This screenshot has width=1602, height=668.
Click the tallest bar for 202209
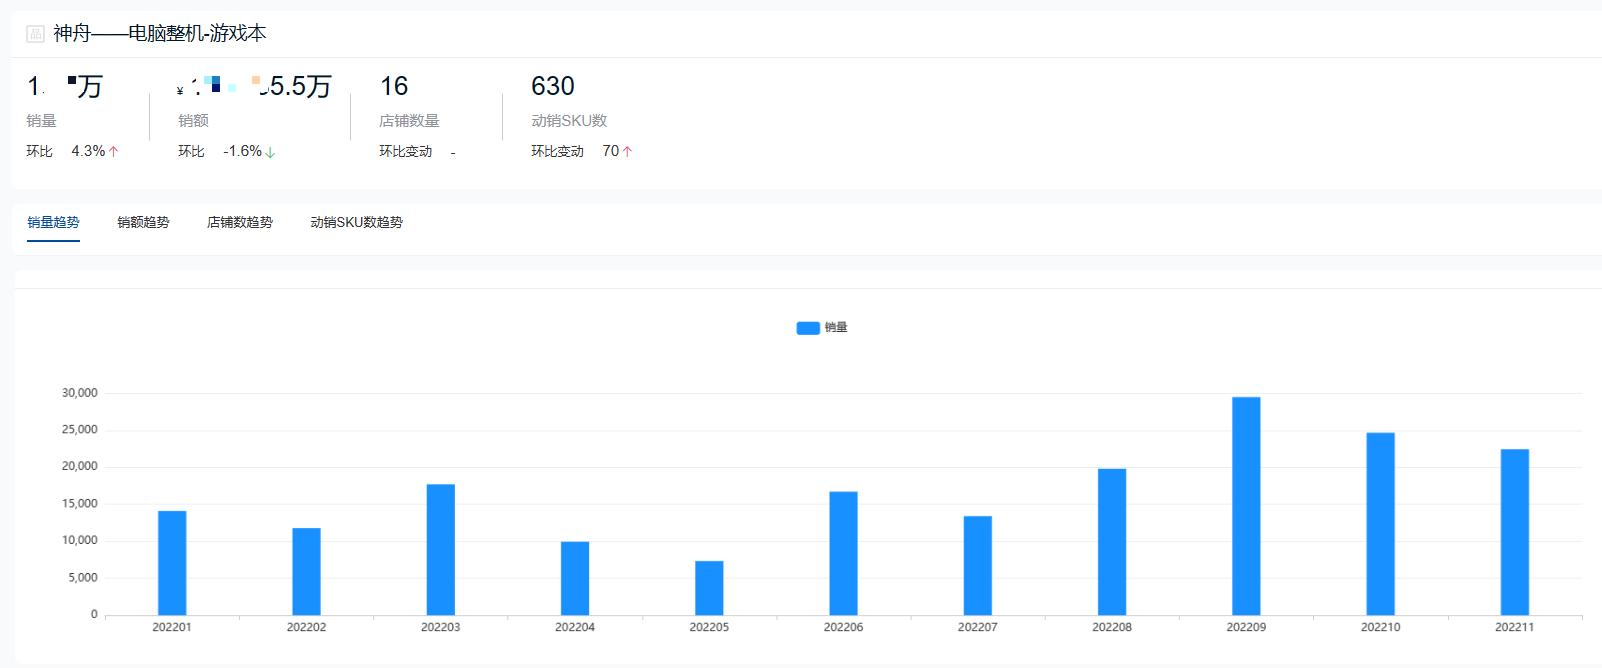click(x=1246, y=506)
